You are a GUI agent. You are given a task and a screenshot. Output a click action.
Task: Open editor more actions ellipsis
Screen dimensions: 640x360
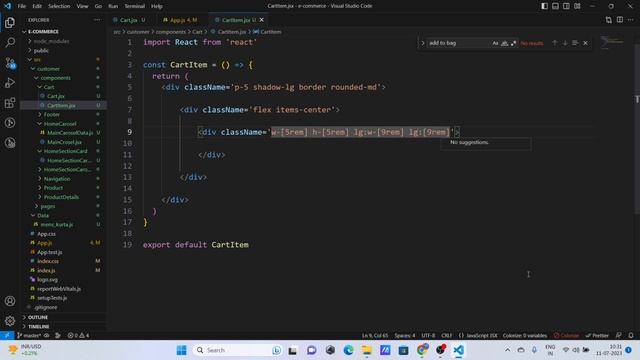[631, 20]
